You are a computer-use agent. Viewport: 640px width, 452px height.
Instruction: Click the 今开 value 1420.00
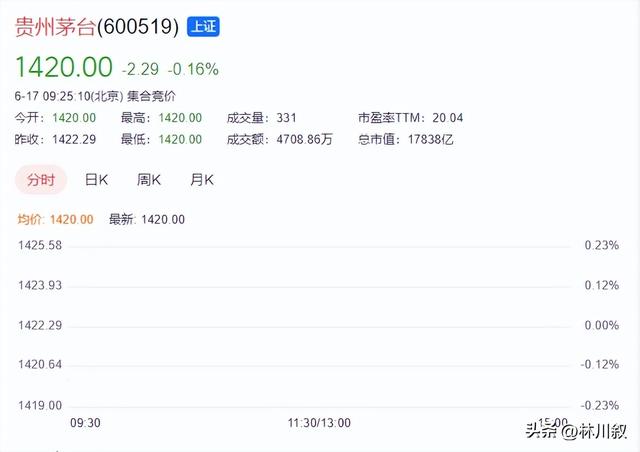tap(74, 118)
